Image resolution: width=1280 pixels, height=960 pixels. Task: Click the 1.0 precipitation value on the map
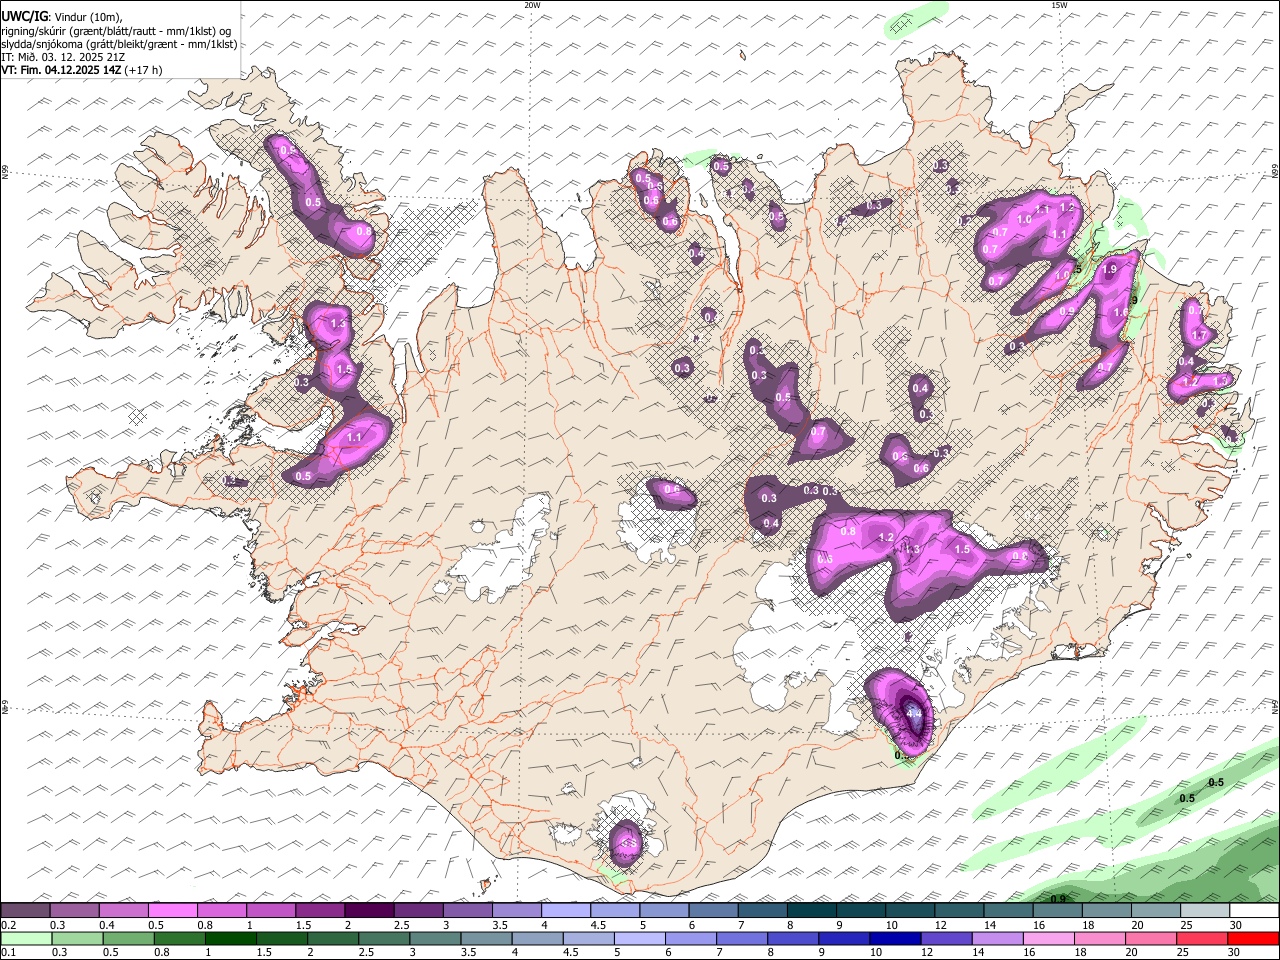pos(1024,220)
